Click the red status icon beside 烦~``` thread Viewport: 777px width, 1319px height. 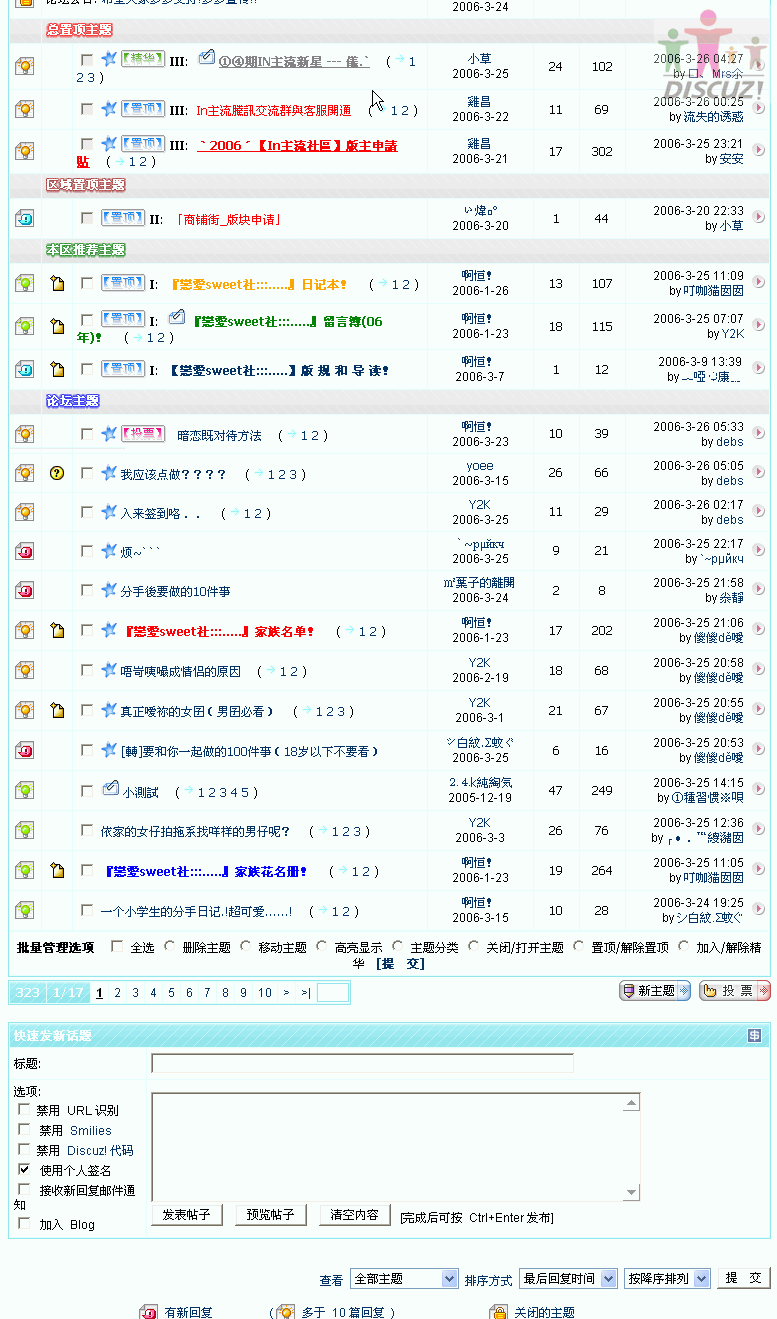[25, 551]
